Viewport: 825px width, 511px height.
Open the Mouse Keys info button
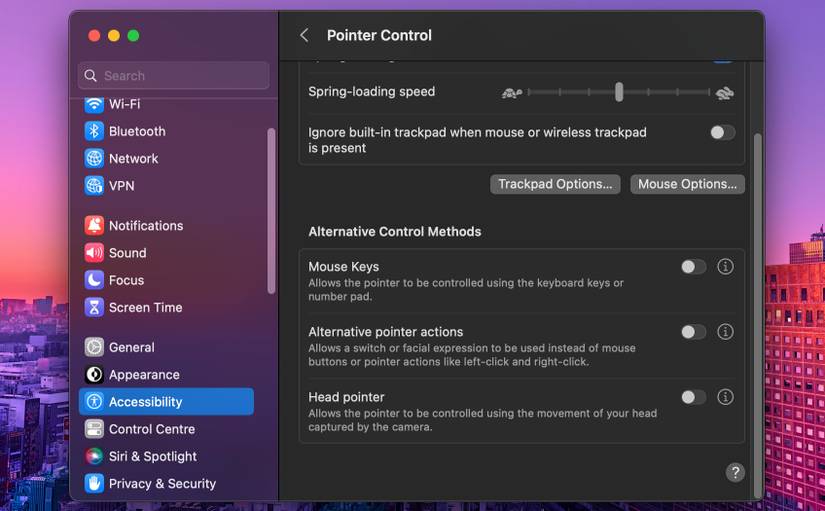click(725, 267)
